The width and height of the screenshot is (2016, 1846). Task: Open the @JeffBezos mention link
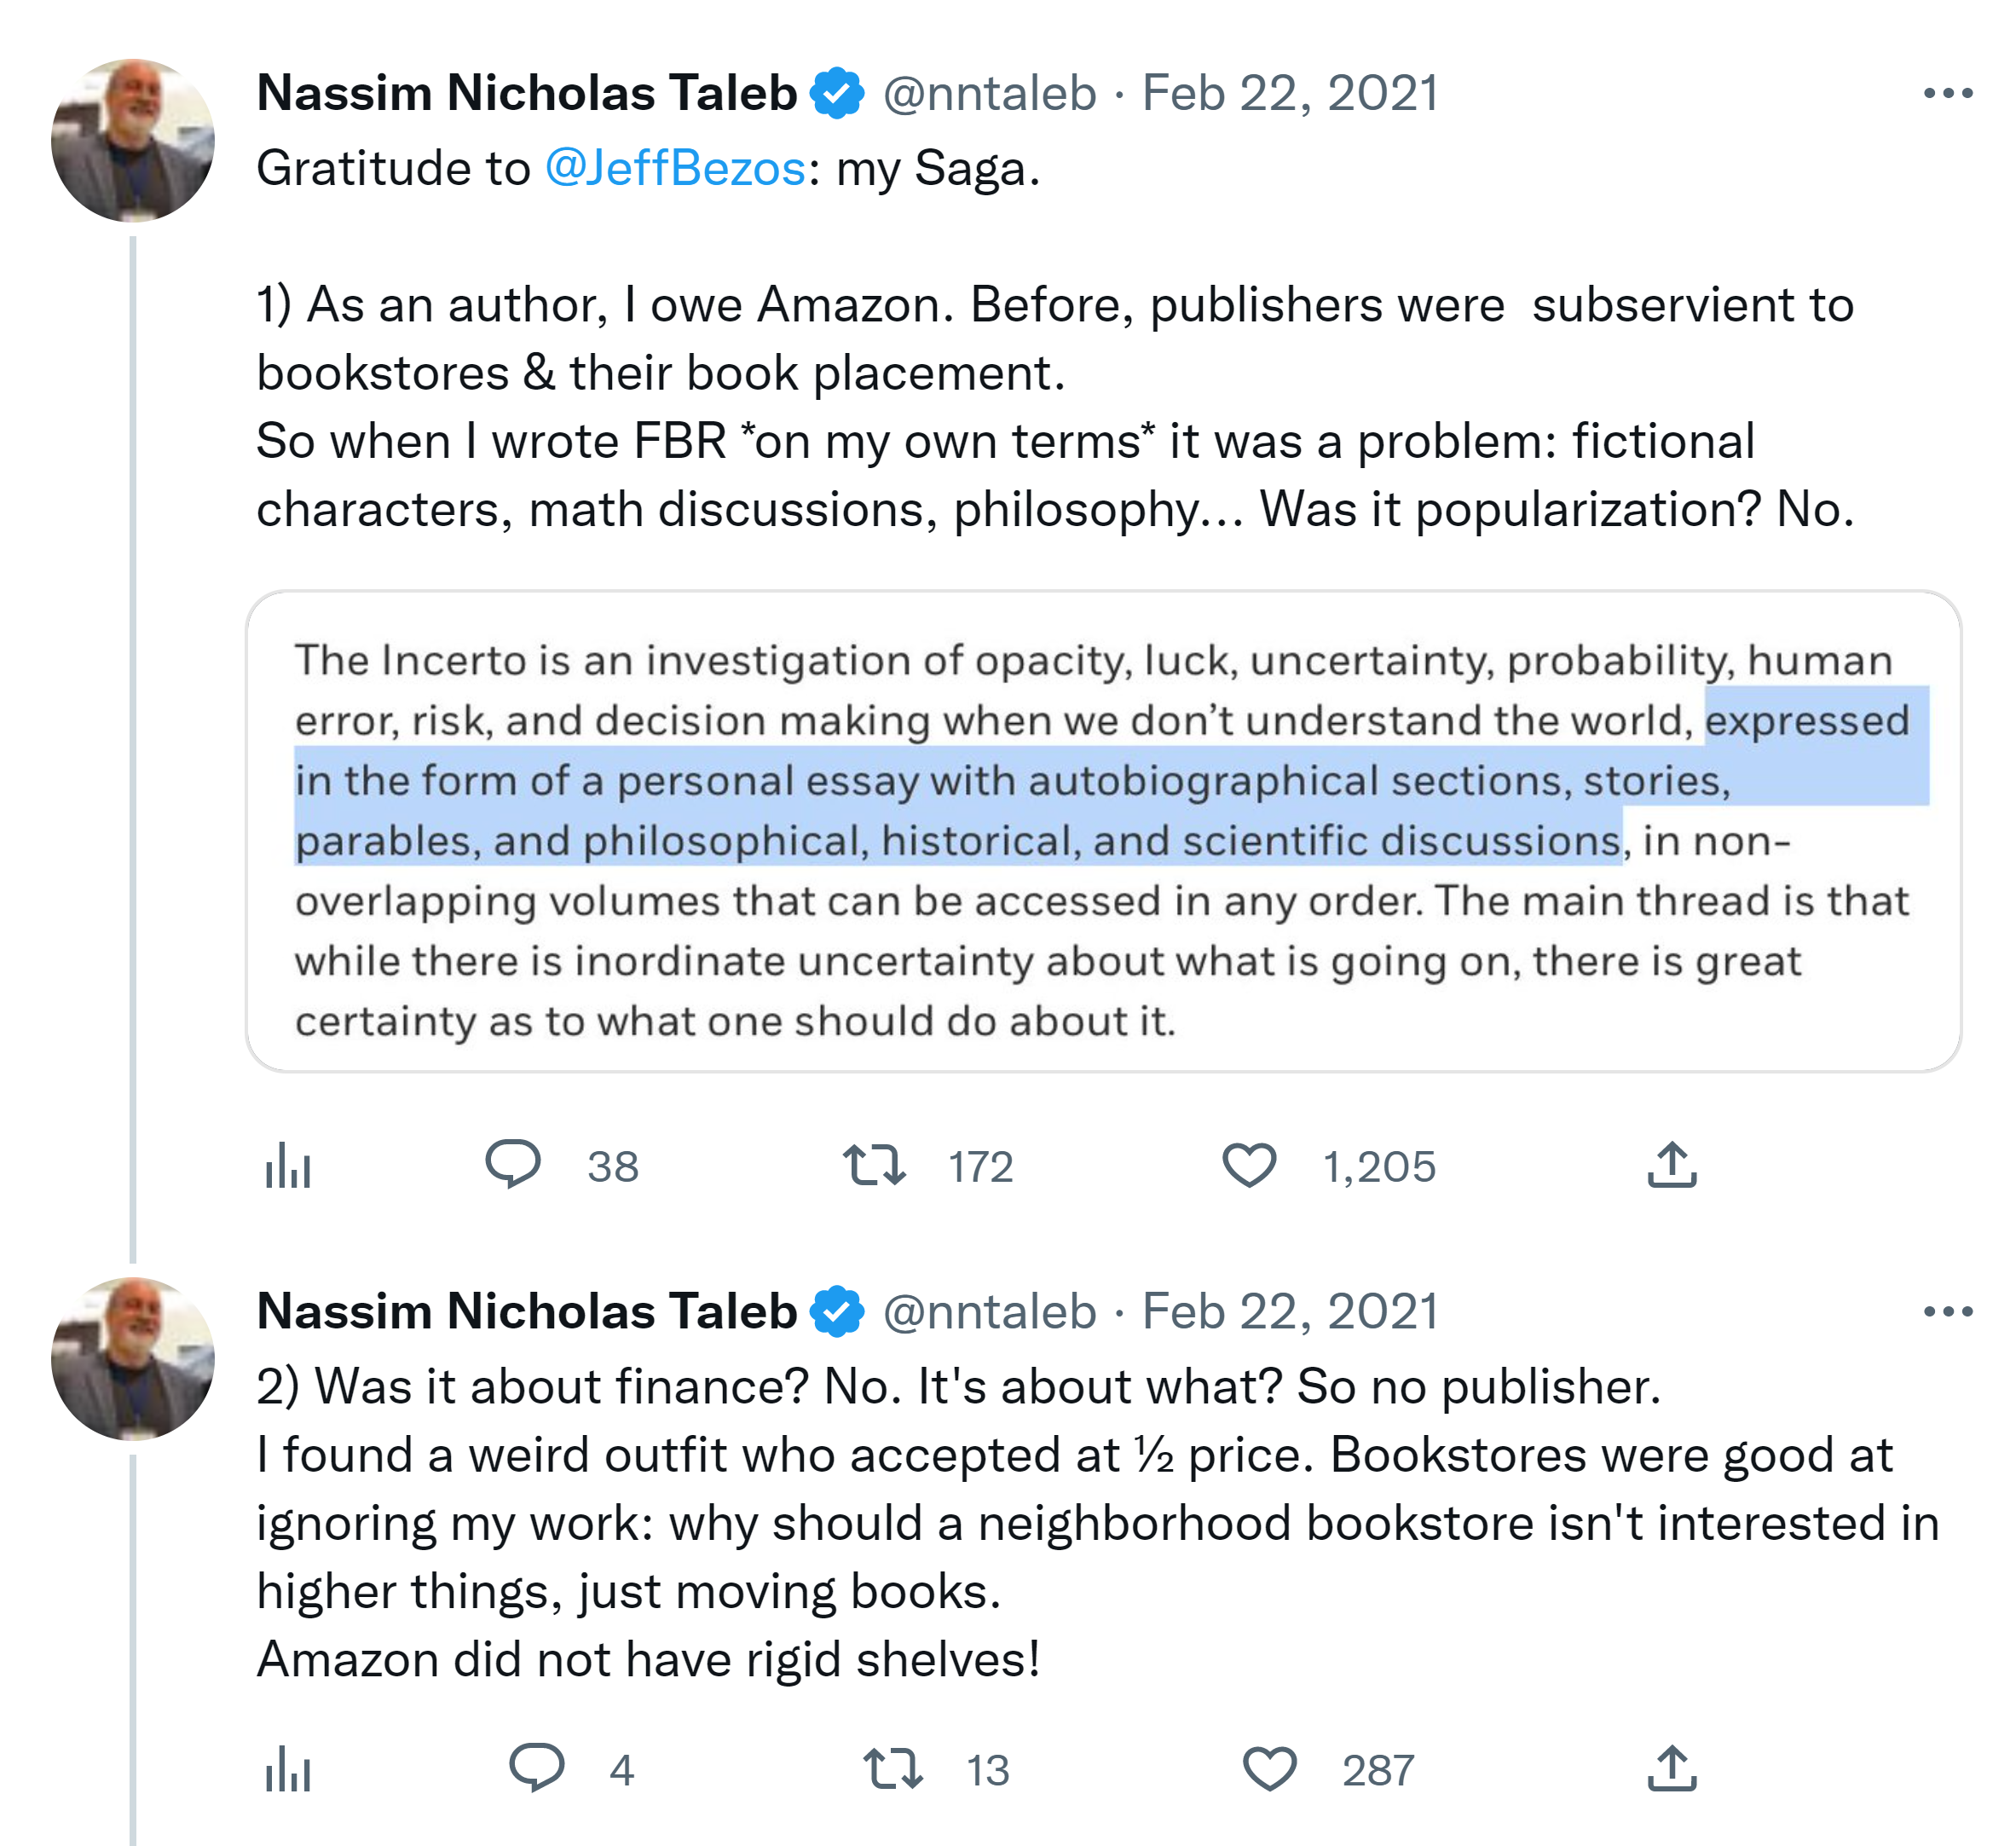pyautogui.click(x=675, y=168)
